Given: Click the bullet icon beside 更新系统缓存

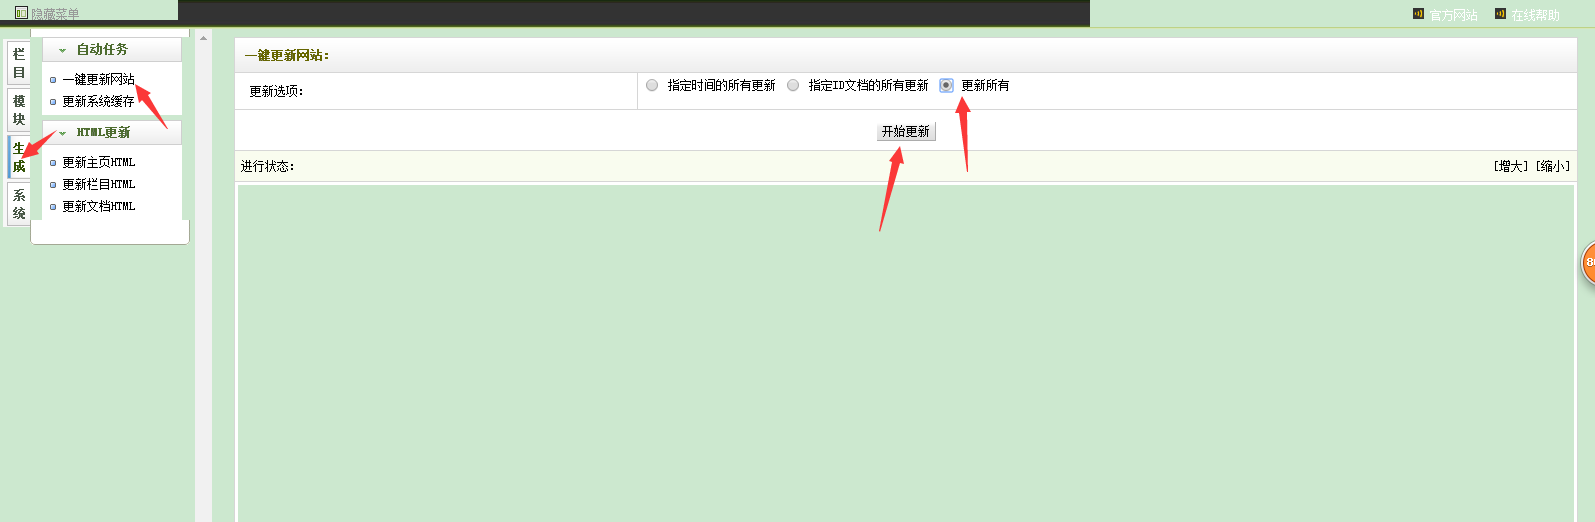Looking at the screenshot, I should click(x=53, y=102).
